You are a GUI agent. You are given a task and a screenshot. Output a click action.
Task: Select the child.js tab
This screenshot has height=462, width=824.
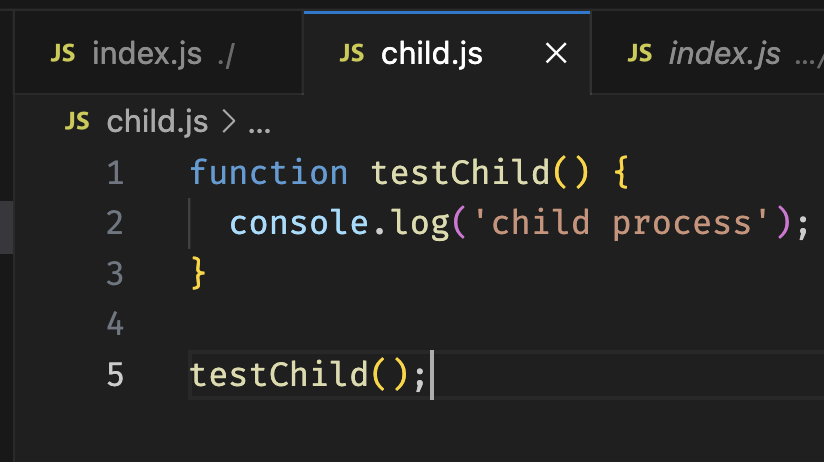[432, 54]
